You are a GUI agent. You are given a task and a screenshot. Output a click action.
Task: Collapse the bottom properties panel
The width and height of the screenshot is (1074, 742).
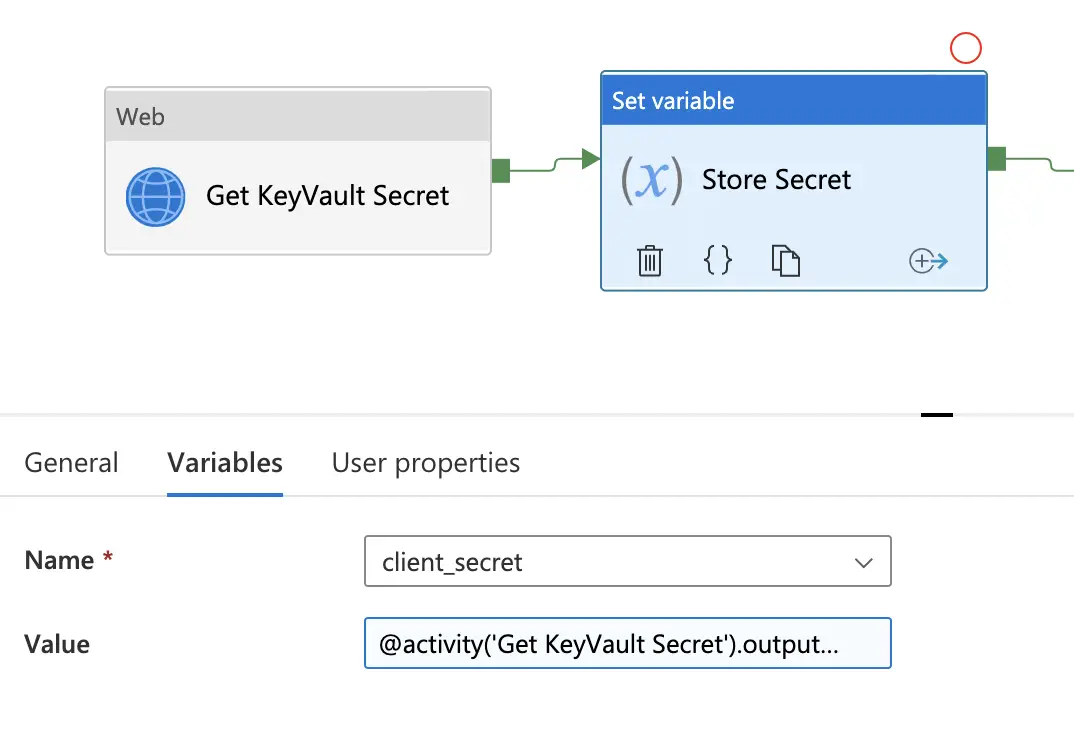[x=937, y=413]
